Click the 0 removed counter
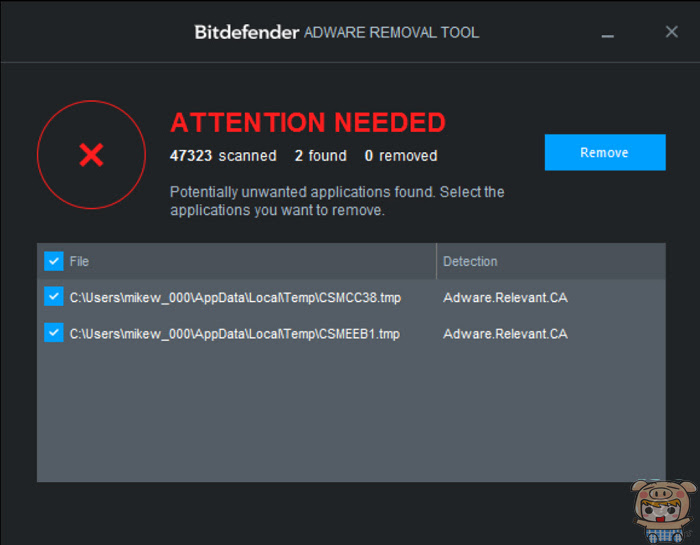 click(400, 155)
